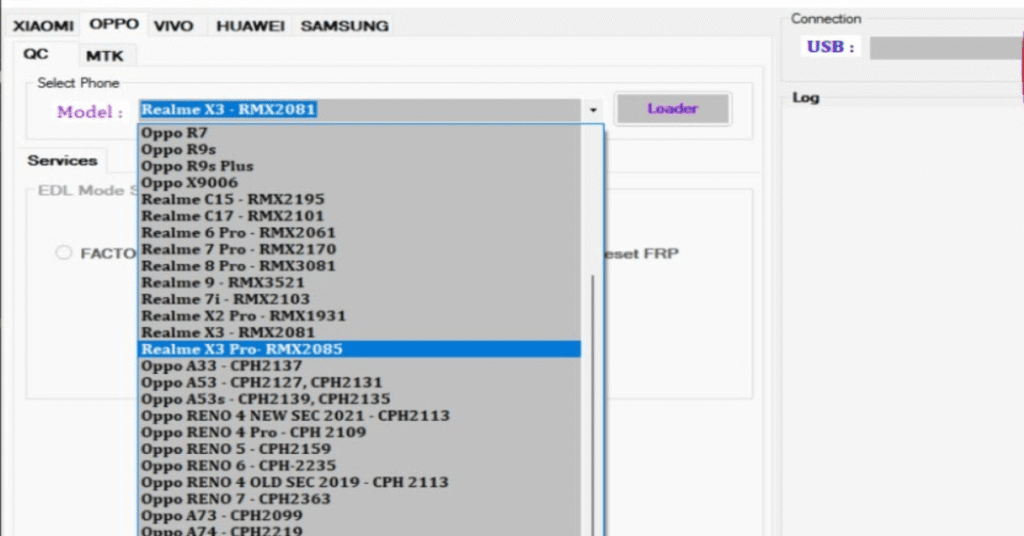
Task: Select the MTK chipset tab
Action: coord(104,56)
